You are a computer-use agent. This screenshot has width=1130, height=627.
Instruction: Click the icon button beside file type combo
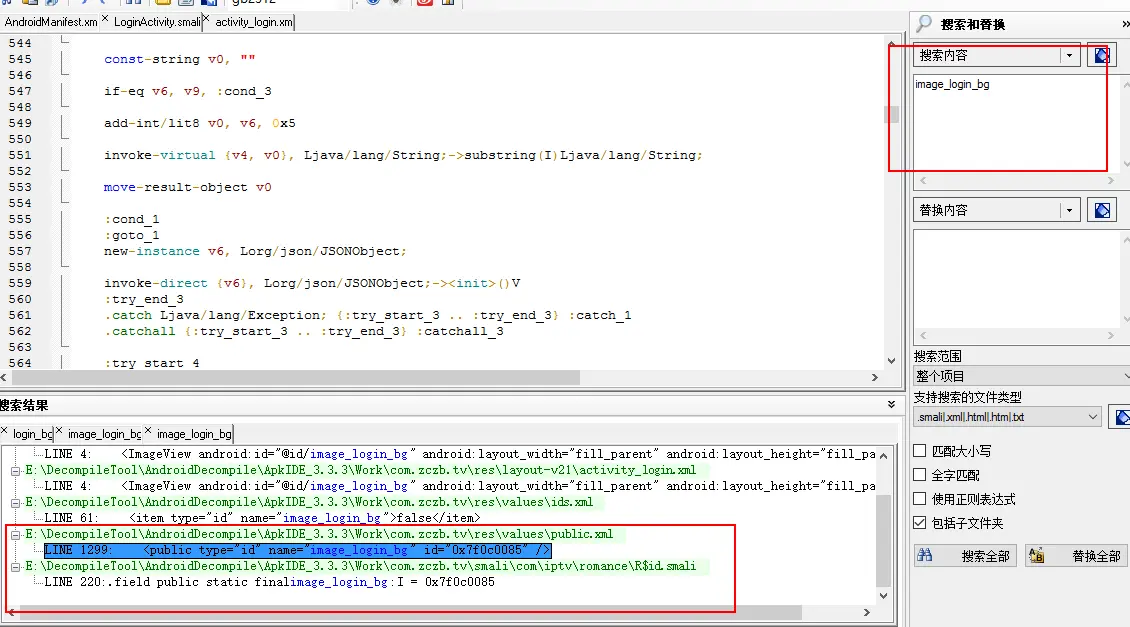1121,417
